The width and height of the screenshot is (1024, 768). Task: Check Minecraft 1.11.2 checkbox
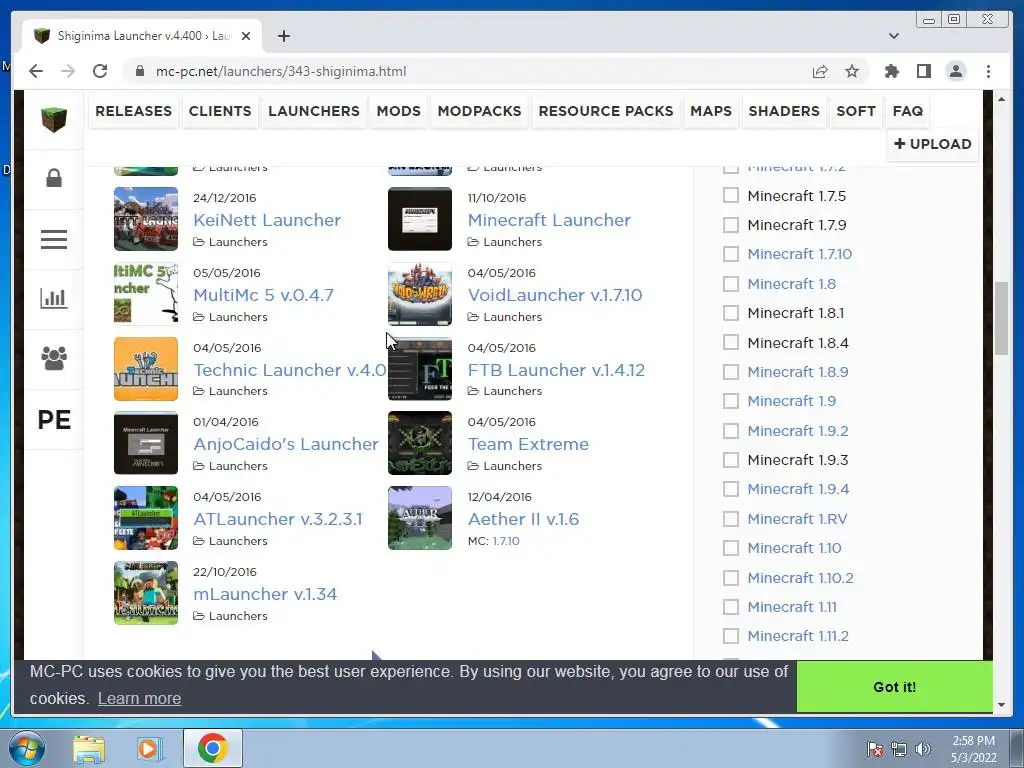click(x=731, y=636)
